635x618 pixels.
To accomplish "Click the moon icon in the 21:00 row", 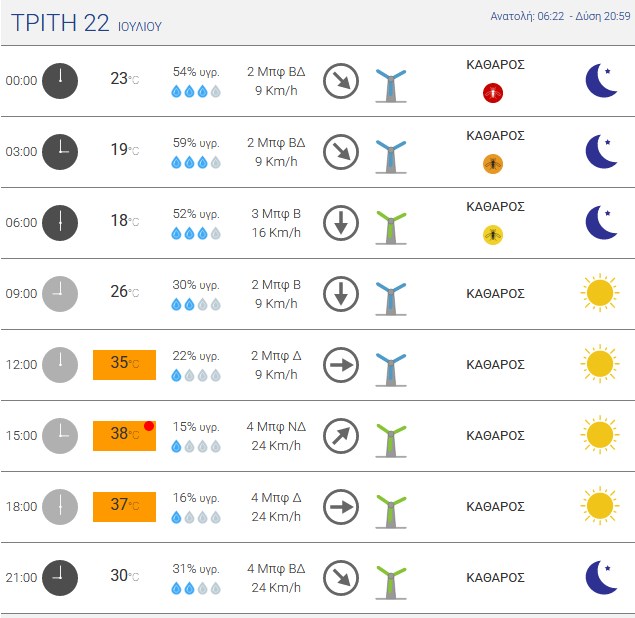I will tap(601, 577).
